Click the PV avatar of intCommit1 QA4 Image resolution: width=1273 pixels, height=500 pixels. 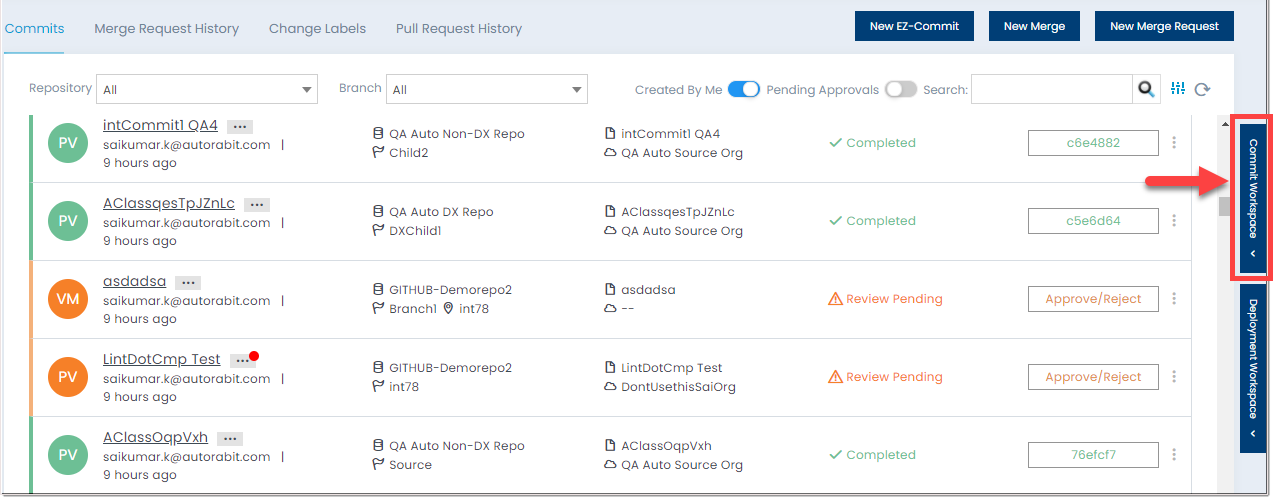[x=68, y=143]
